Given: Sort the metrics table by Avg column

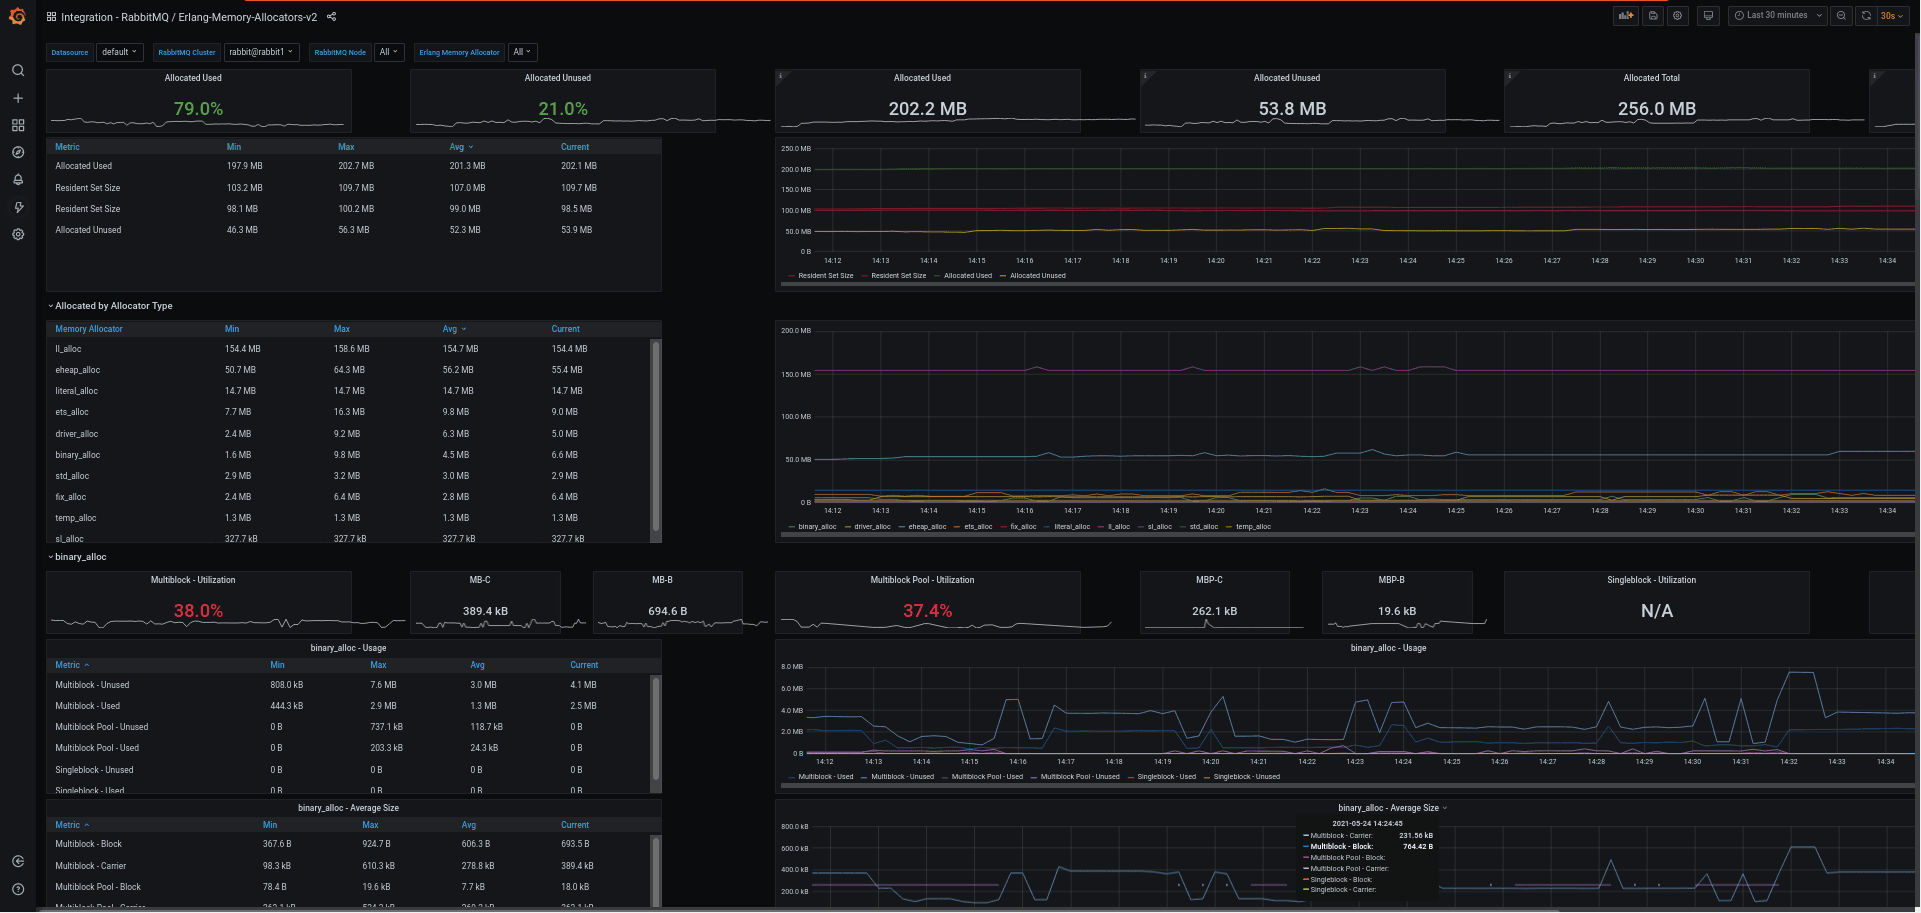Looking at the screenshot, I should point(456,147).
